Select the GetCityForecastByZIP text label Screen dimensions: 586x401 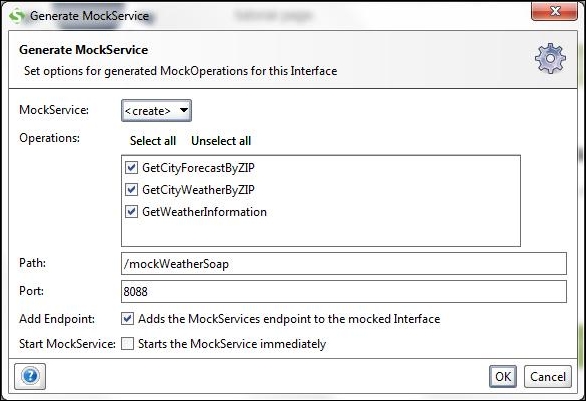[x=198, y=168]
